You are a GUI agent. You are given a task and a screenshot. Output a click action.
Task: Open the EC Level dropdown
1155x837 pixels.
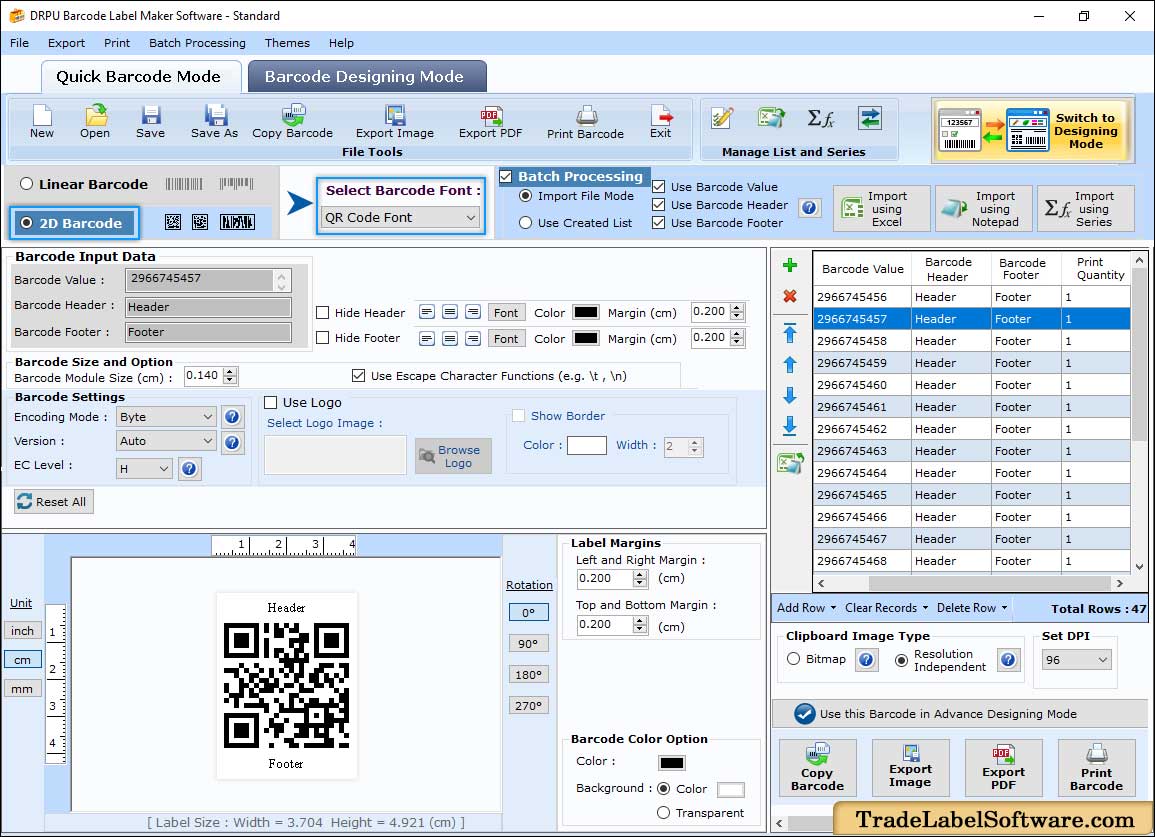144,469
